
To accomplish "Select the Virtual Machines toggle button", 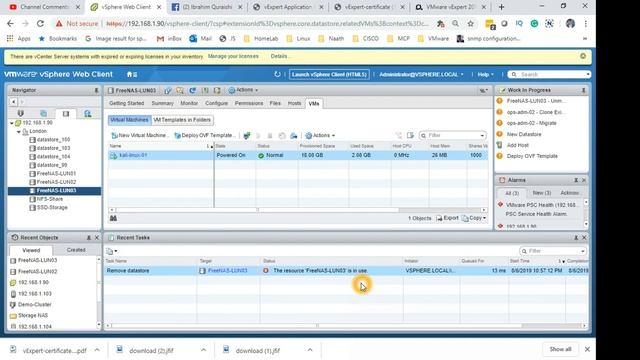I will tap(129, 120).
